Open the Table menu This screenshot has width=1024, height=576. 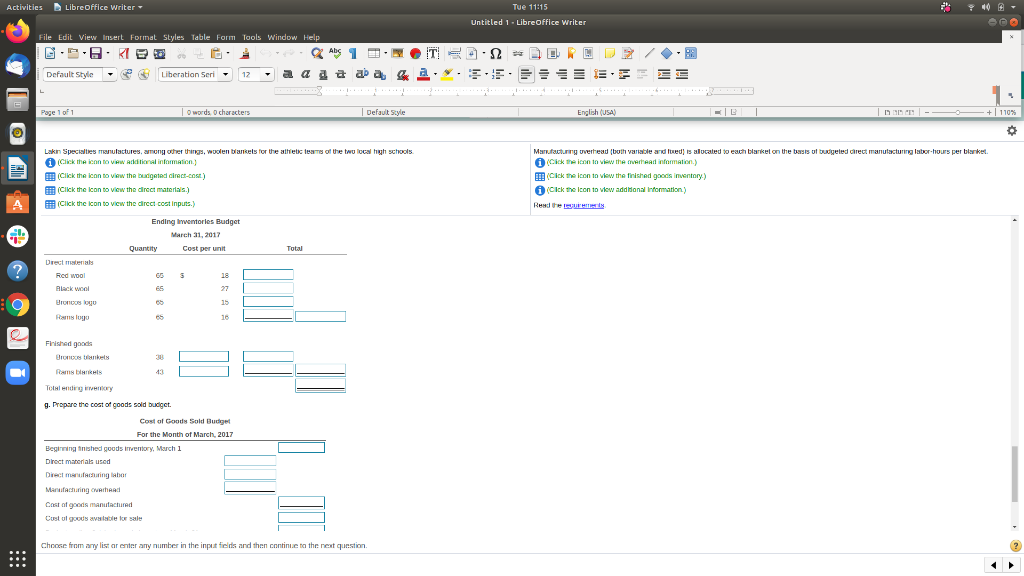tap(200, 37)
